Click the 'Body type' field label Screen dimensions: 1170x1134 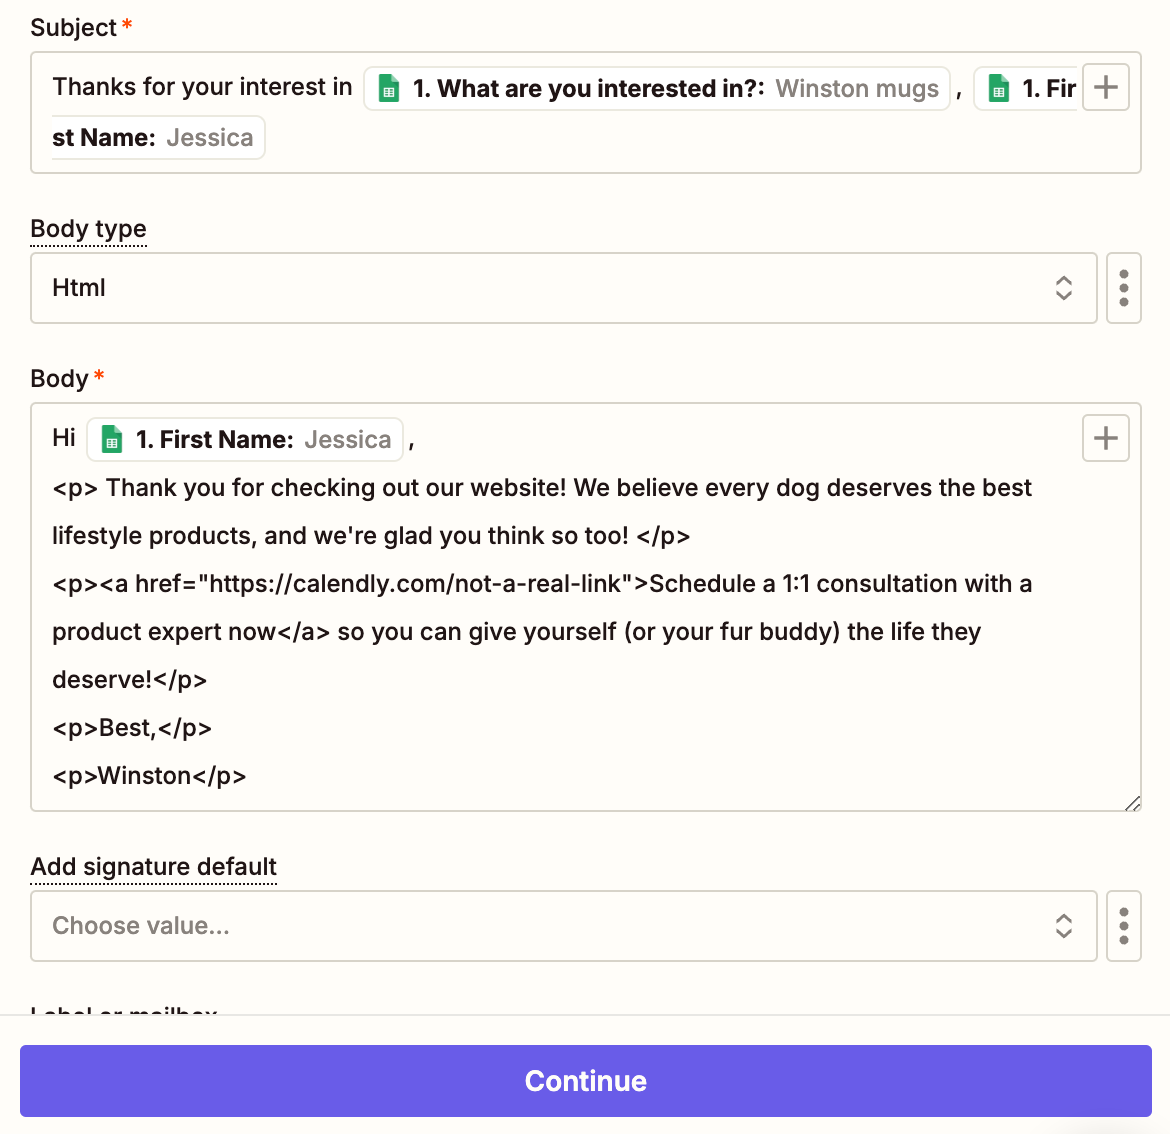point(88,229)
